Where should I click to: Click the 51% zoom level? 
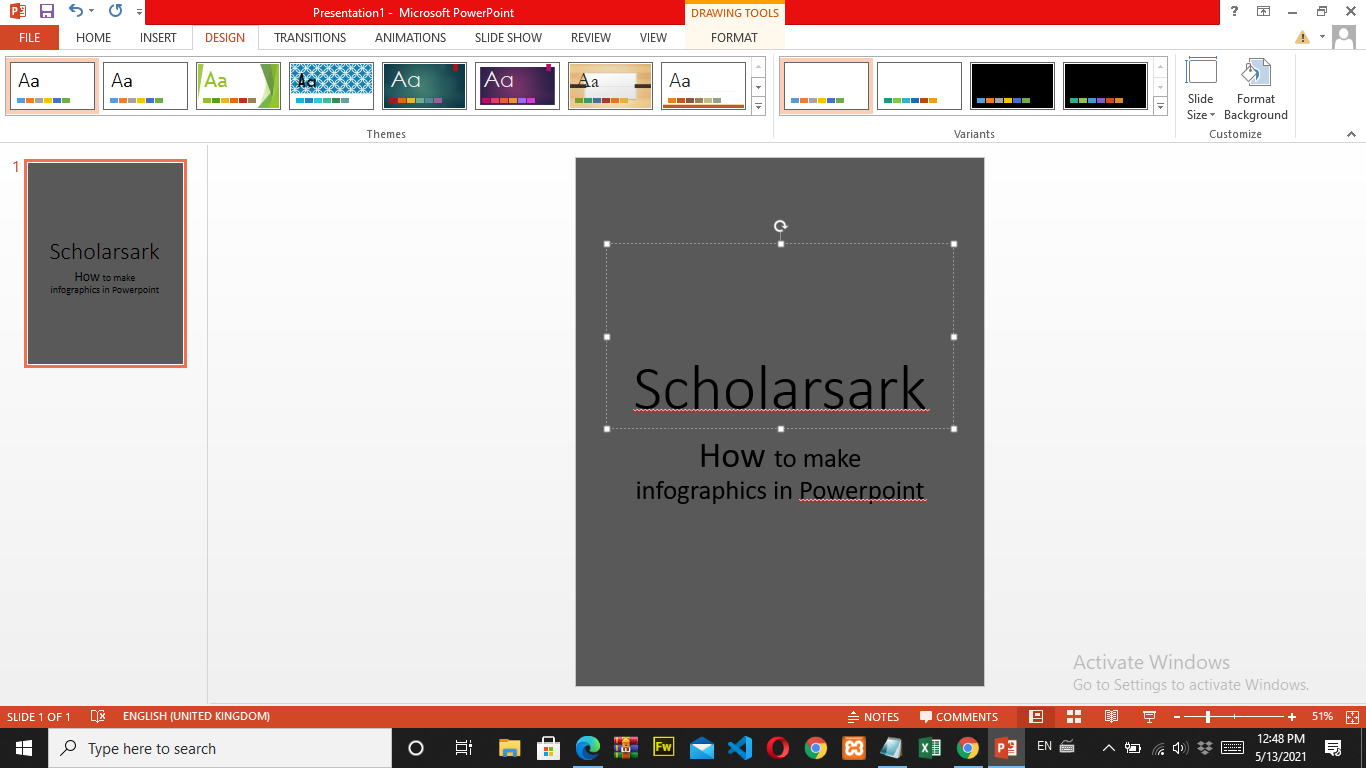tap(1322, 716)
